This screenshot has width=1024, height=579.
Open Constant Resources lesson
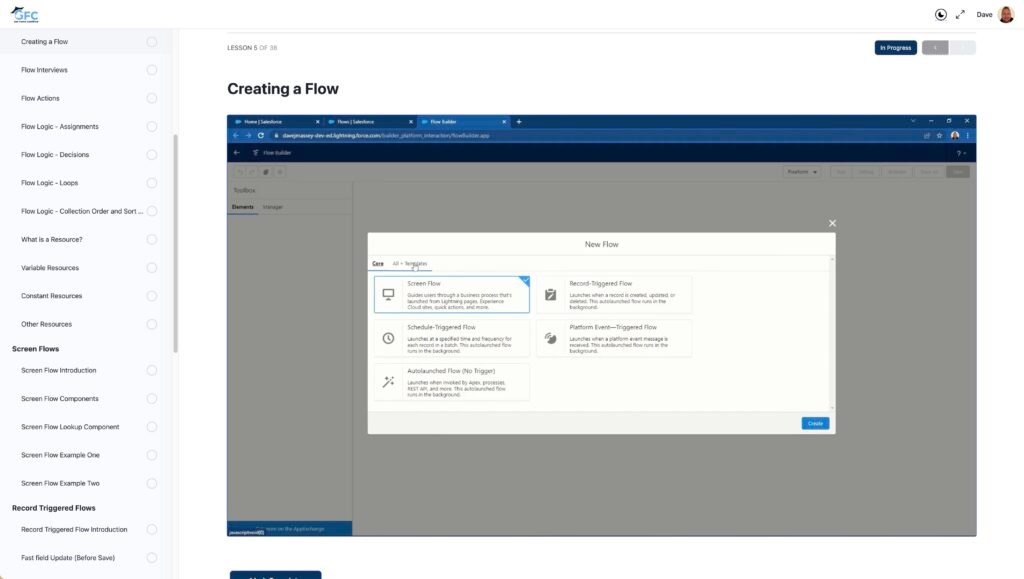pos(52,296)
